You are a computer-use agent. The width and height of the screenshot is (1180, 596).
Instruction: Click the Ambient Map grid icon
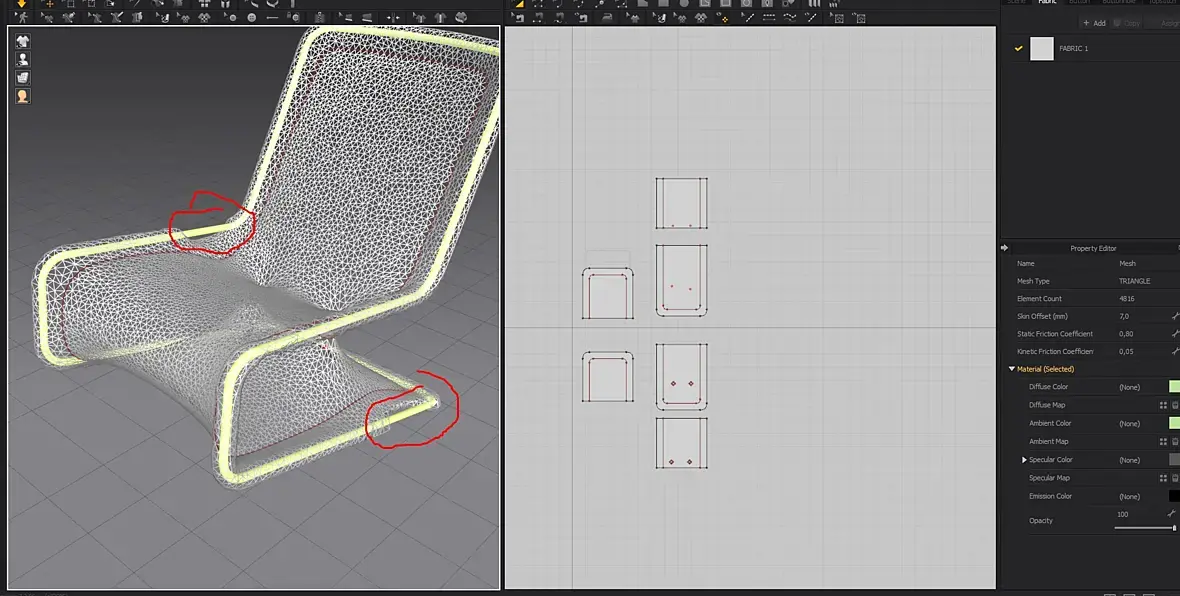coord(1163,442)
